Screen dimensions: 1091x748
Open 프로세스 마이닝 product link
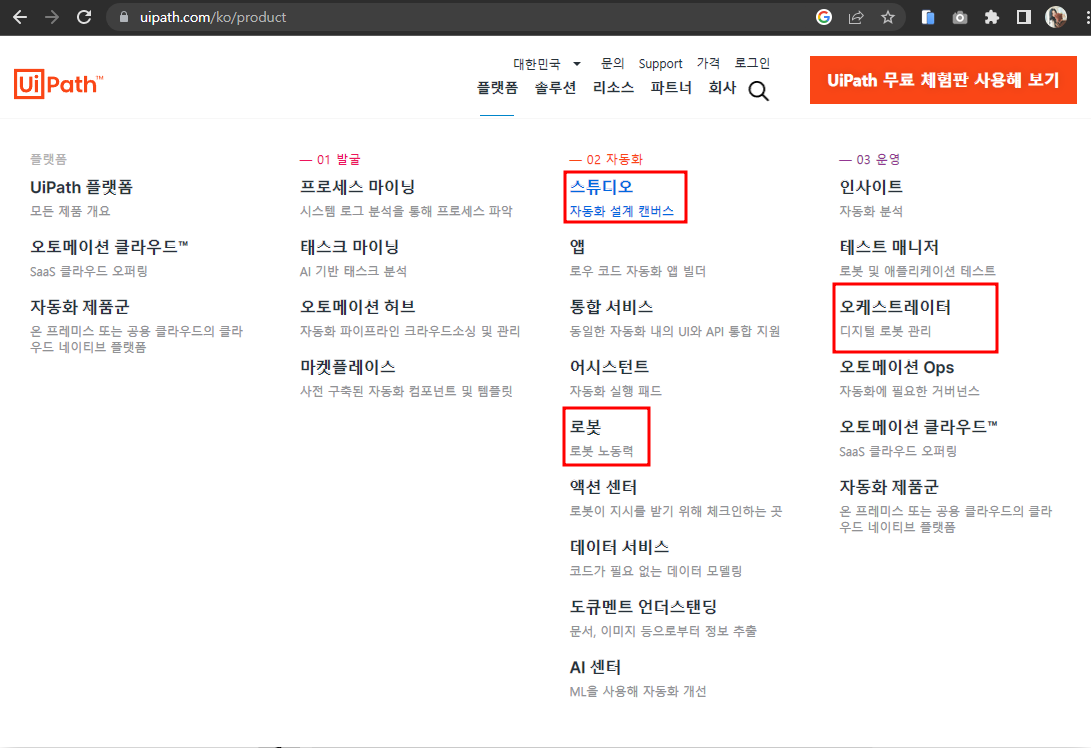coord(357,187)
